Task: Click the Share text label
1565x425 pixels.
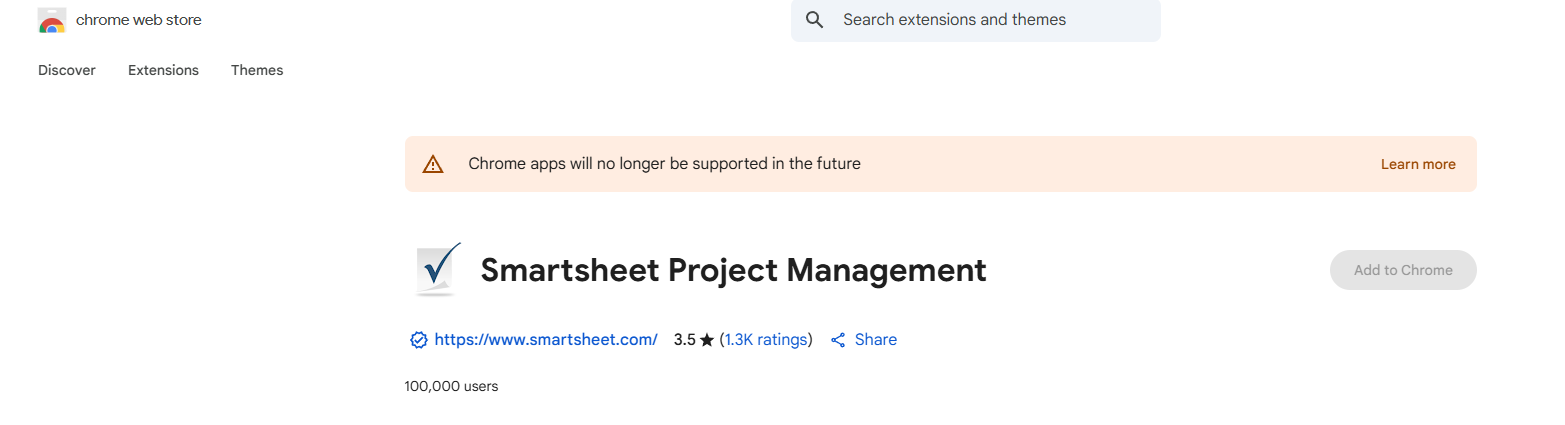Action: pos(876,340)
